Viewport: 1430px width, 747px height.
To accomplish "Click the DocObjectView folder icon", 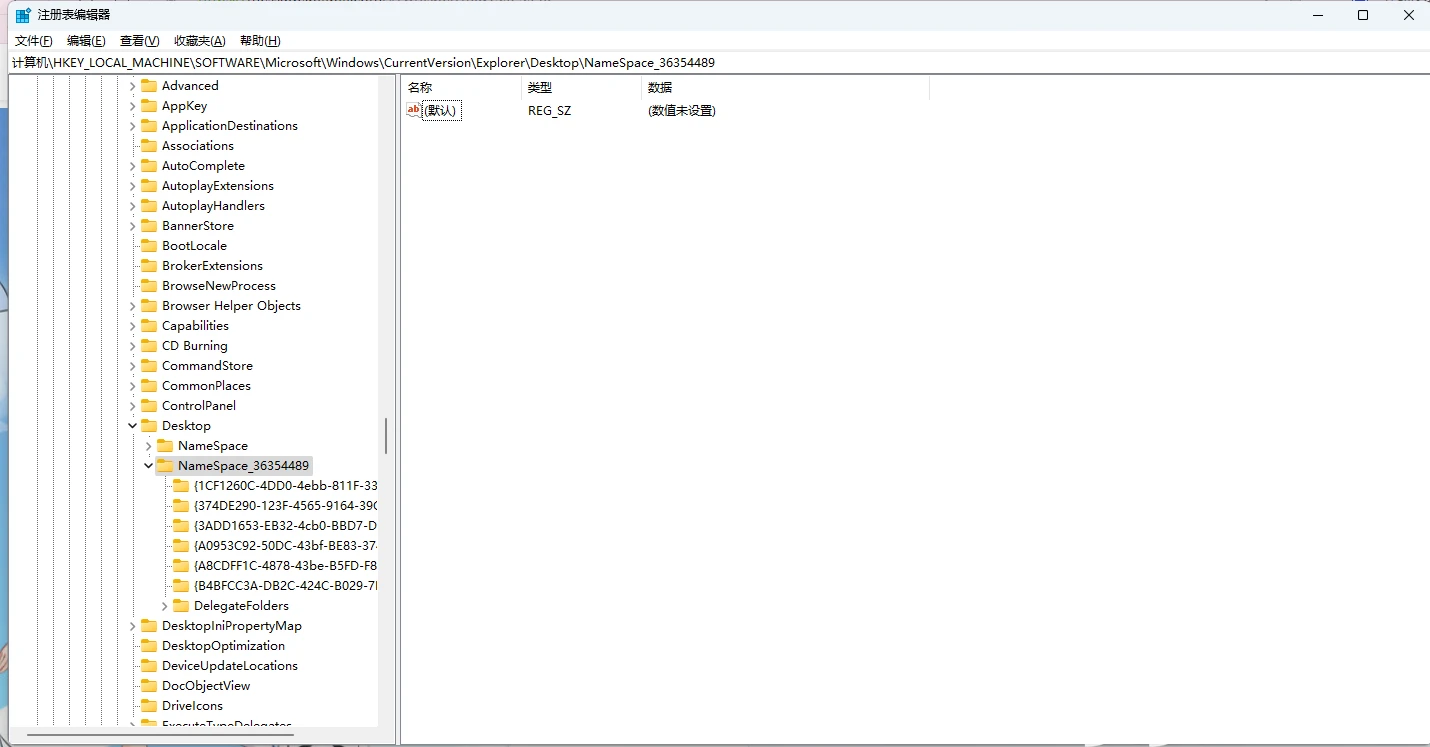I will 149,686.
